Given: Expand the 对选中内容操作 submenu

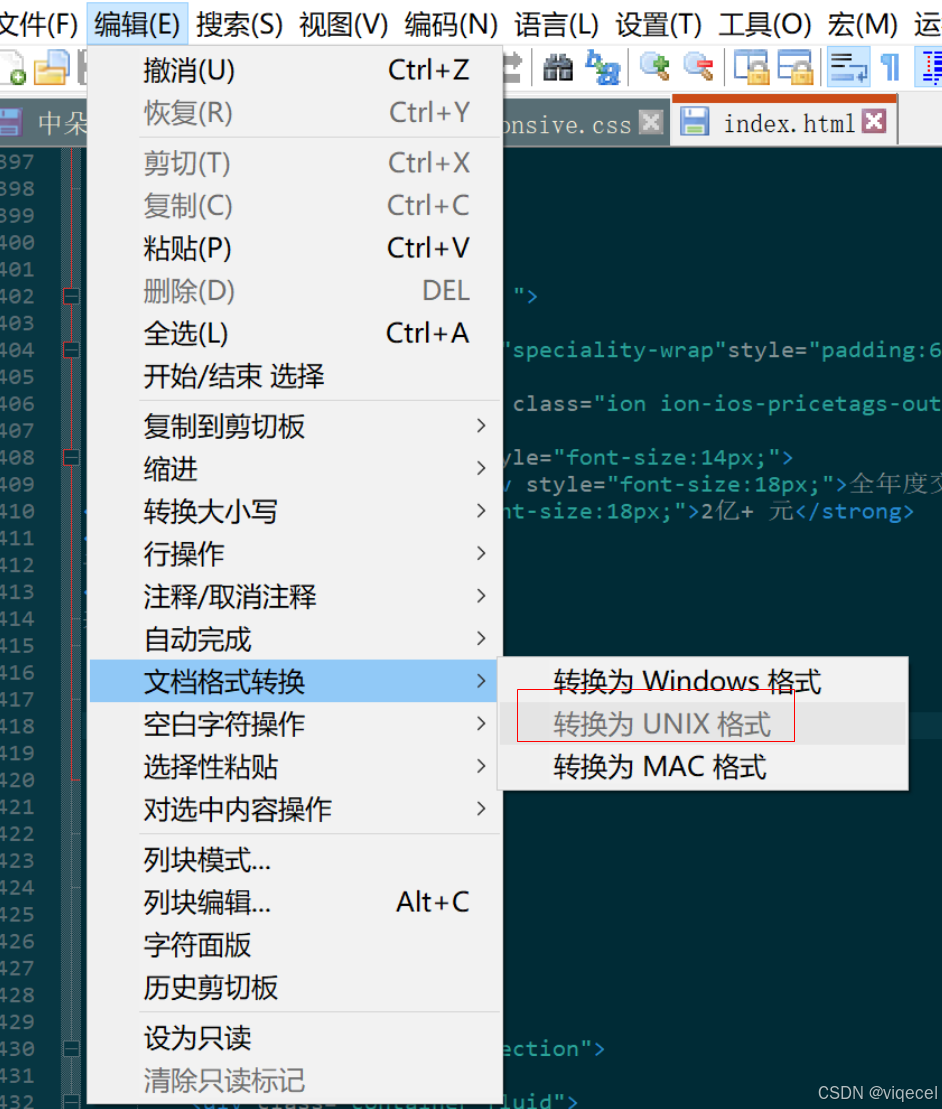Looking at the screenshot, I should tap(296, 808).
